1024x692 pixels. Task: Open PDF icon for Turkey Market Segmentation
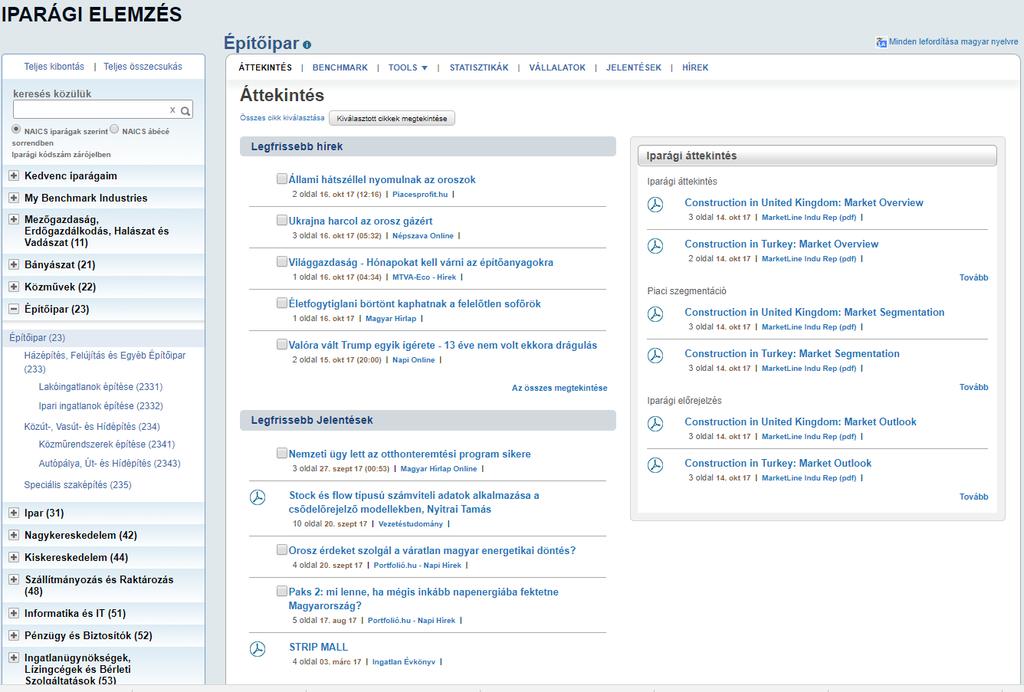(x=655, y=356)
